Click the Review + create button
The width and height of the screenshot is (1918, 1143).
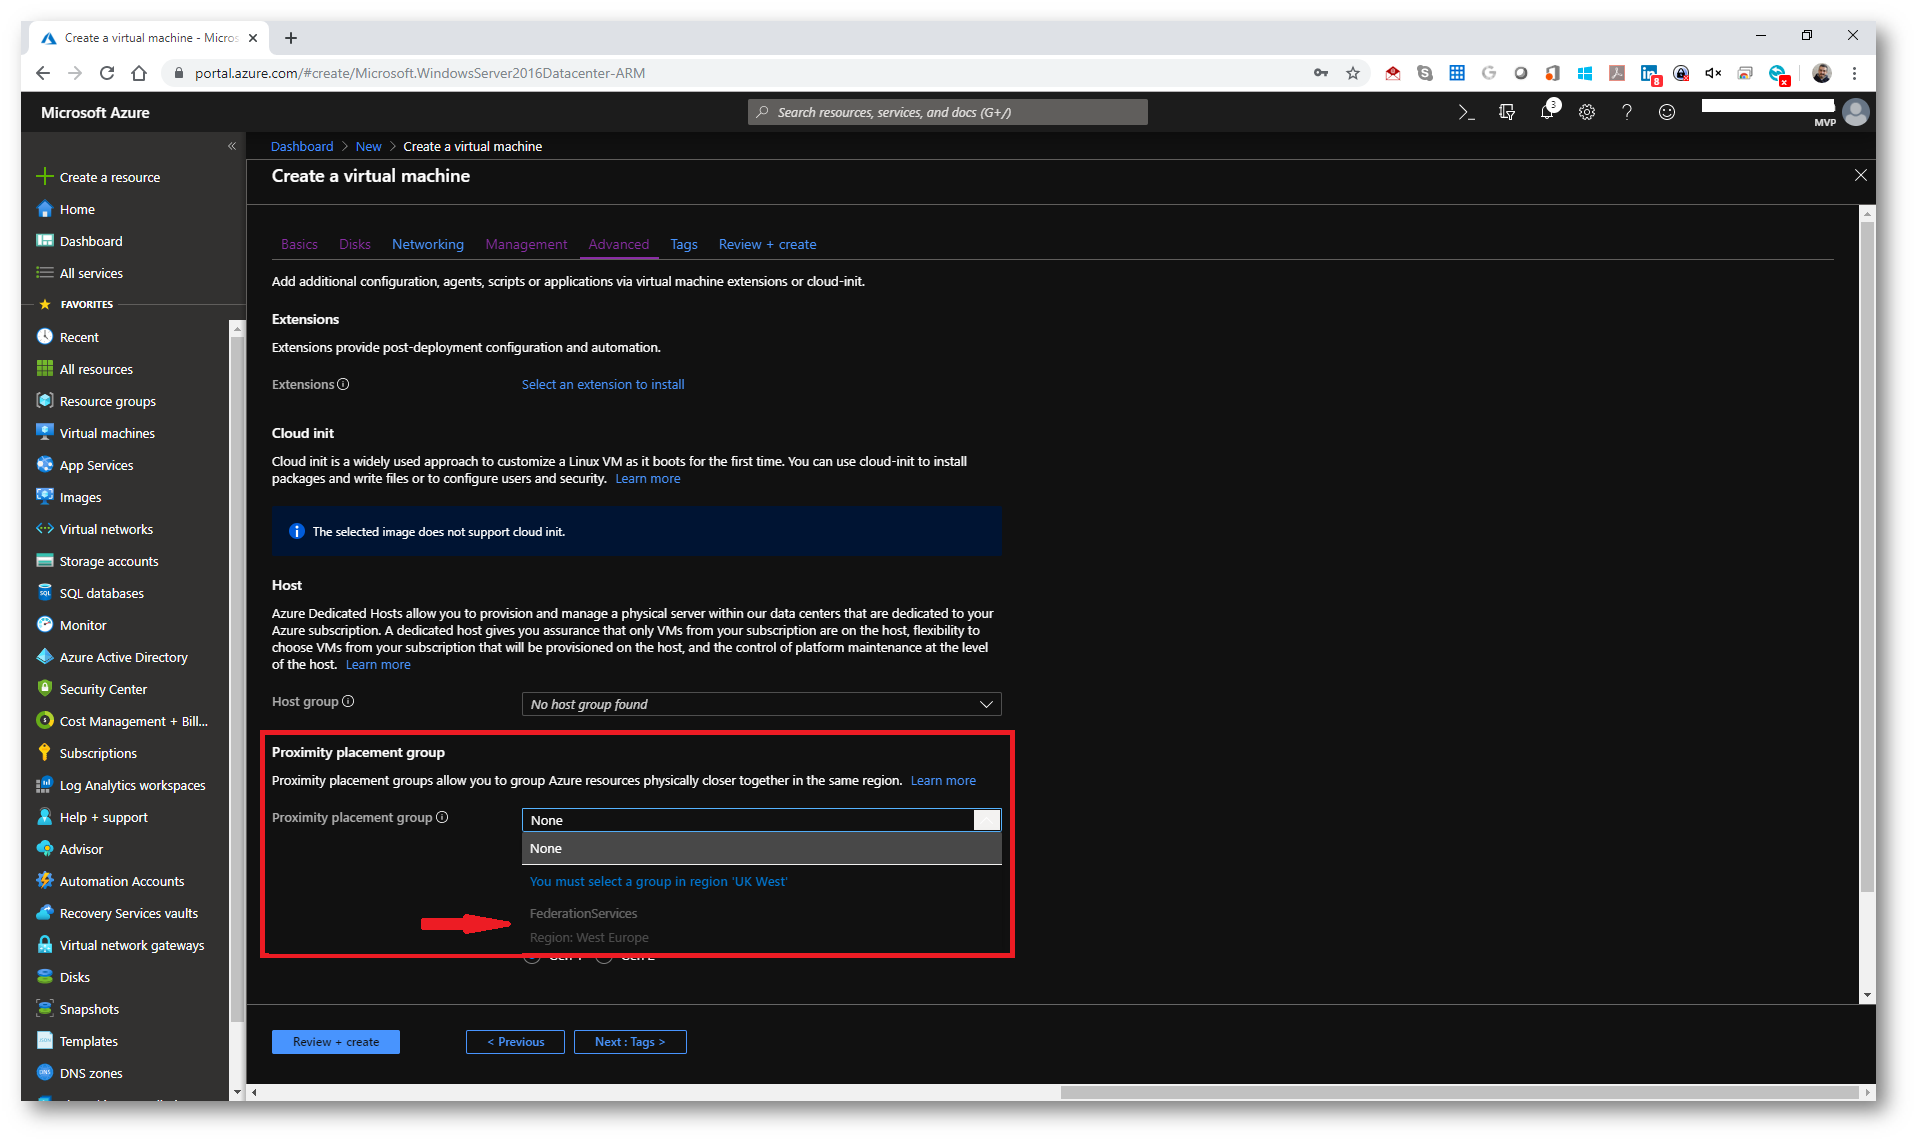pos(336,1042)
